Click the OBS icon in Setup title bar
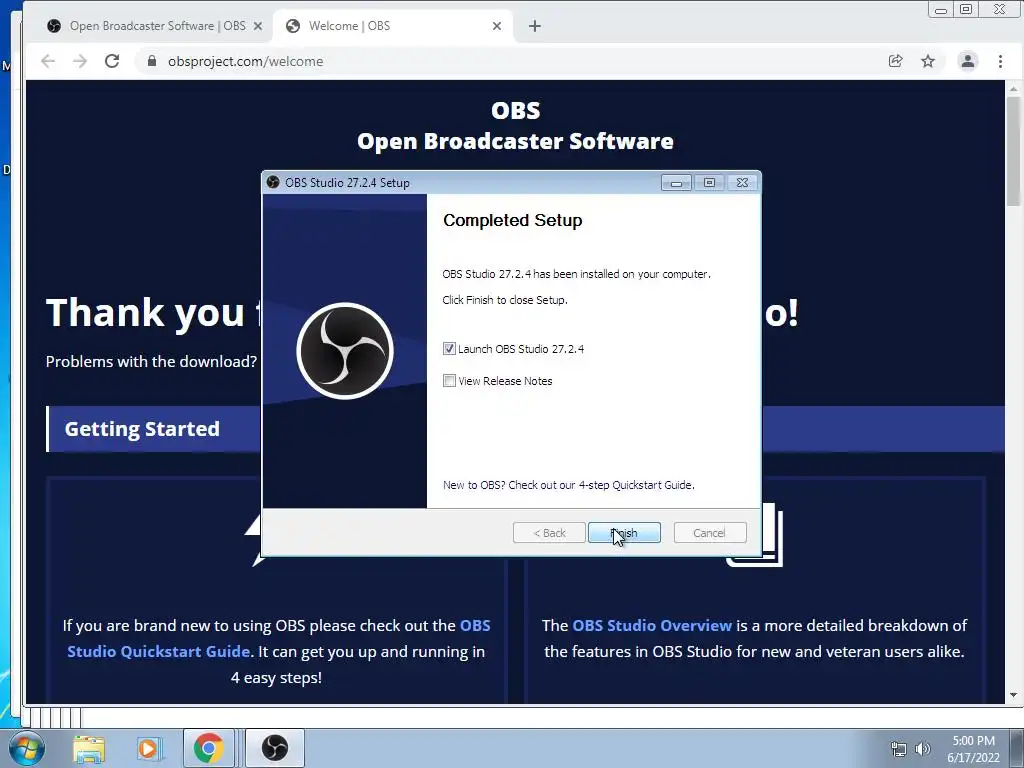The image size is (1024, 768). tap(273, 182)
